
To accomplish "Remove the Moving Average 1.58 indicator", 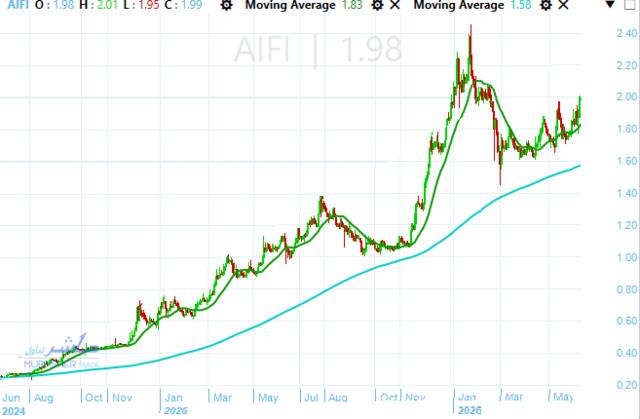I will pos(563,5).
